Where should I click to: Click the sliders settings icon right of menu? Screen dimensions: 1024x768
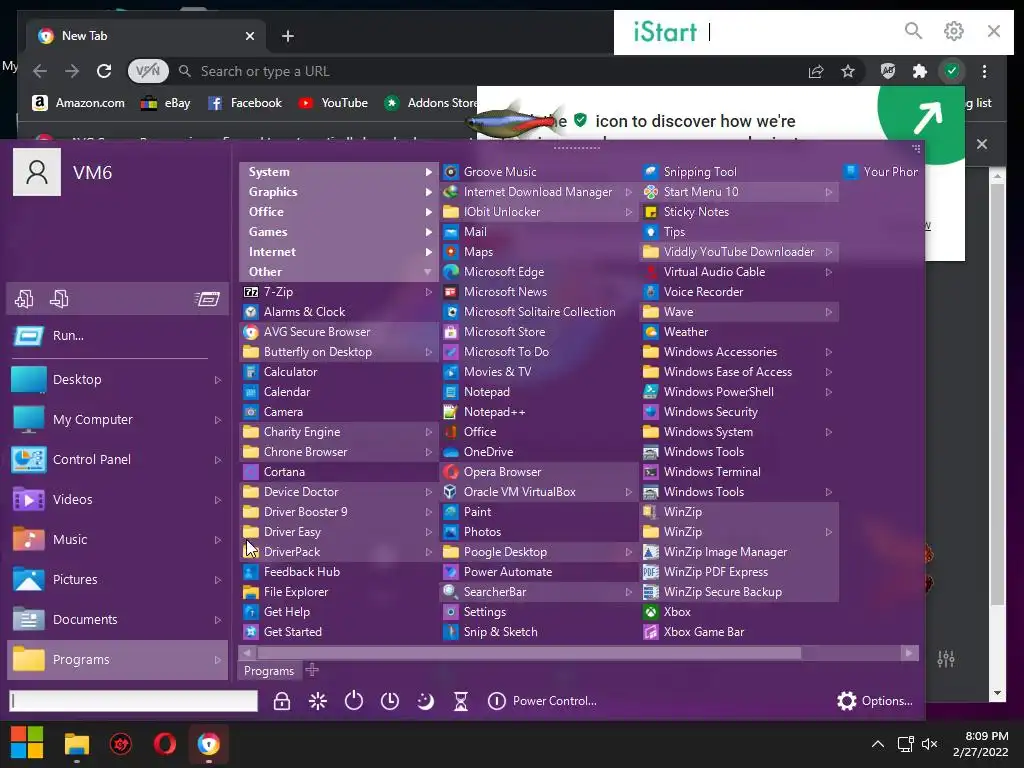(946, 659)
